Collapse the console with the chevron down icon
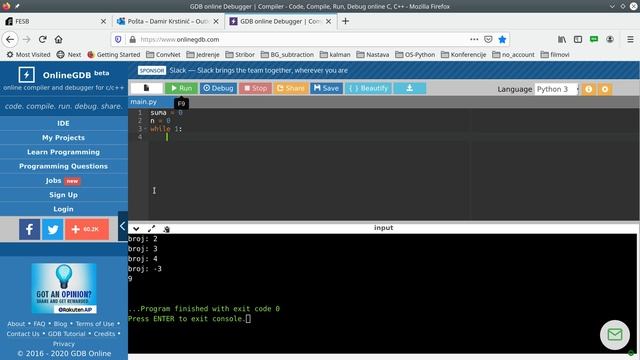The image size is (640, 360). coord(136,229)
